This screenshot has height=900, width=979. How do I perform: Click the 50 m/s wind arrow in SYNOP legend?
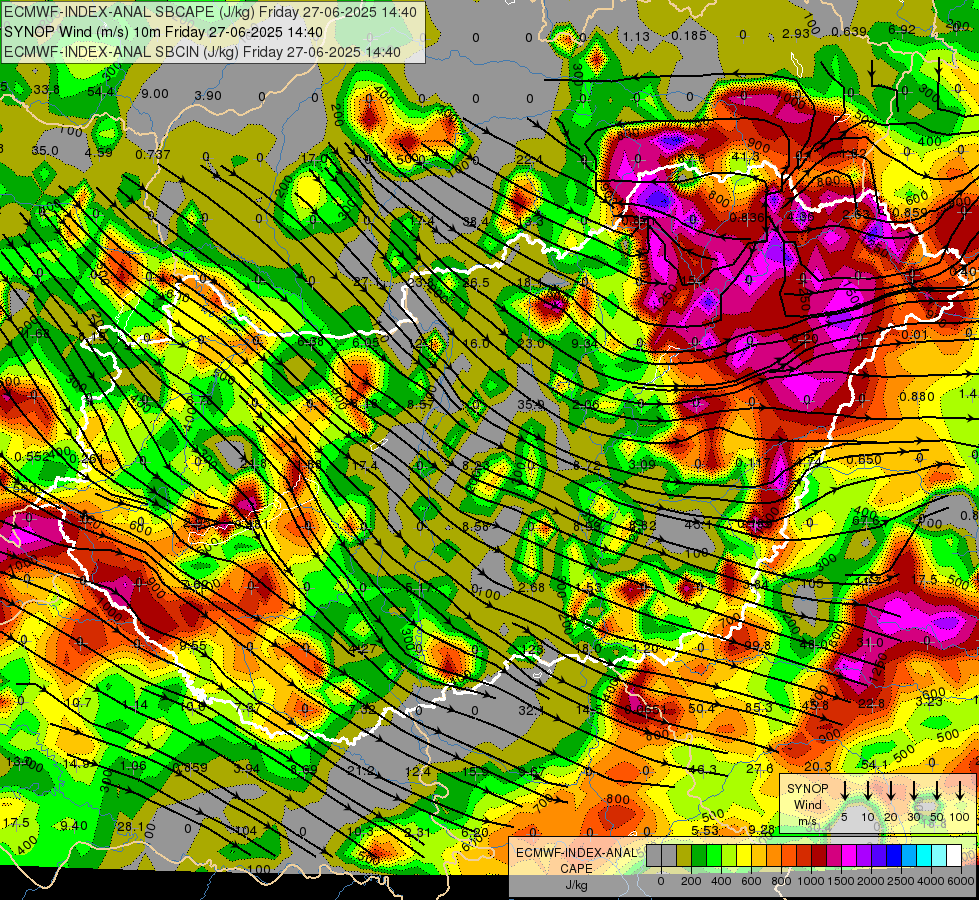click(937, 791)
